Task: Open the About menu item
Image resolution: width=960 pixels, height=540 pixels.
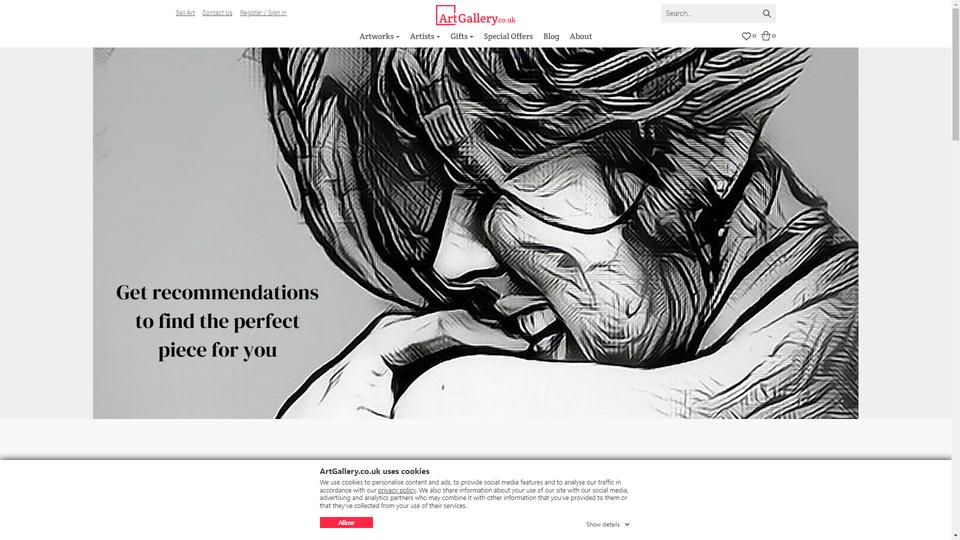Action: 580,37
